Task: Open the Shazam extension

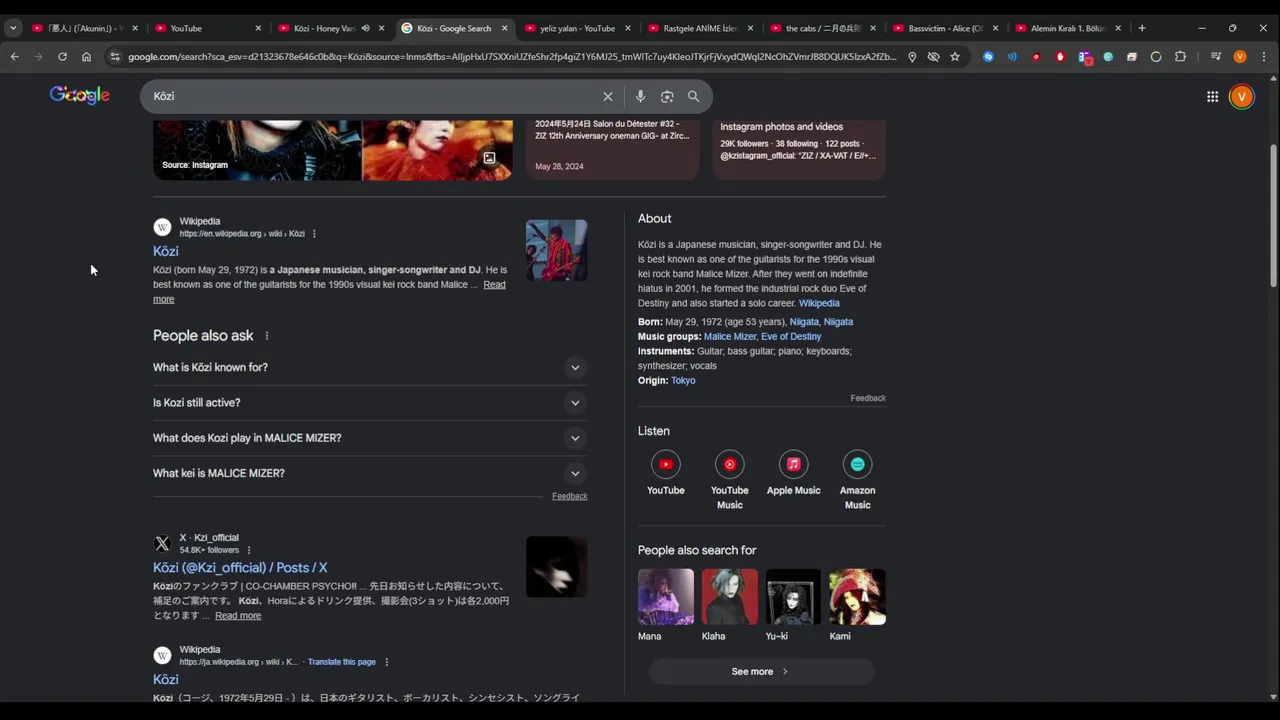Action: coord(988,57)
